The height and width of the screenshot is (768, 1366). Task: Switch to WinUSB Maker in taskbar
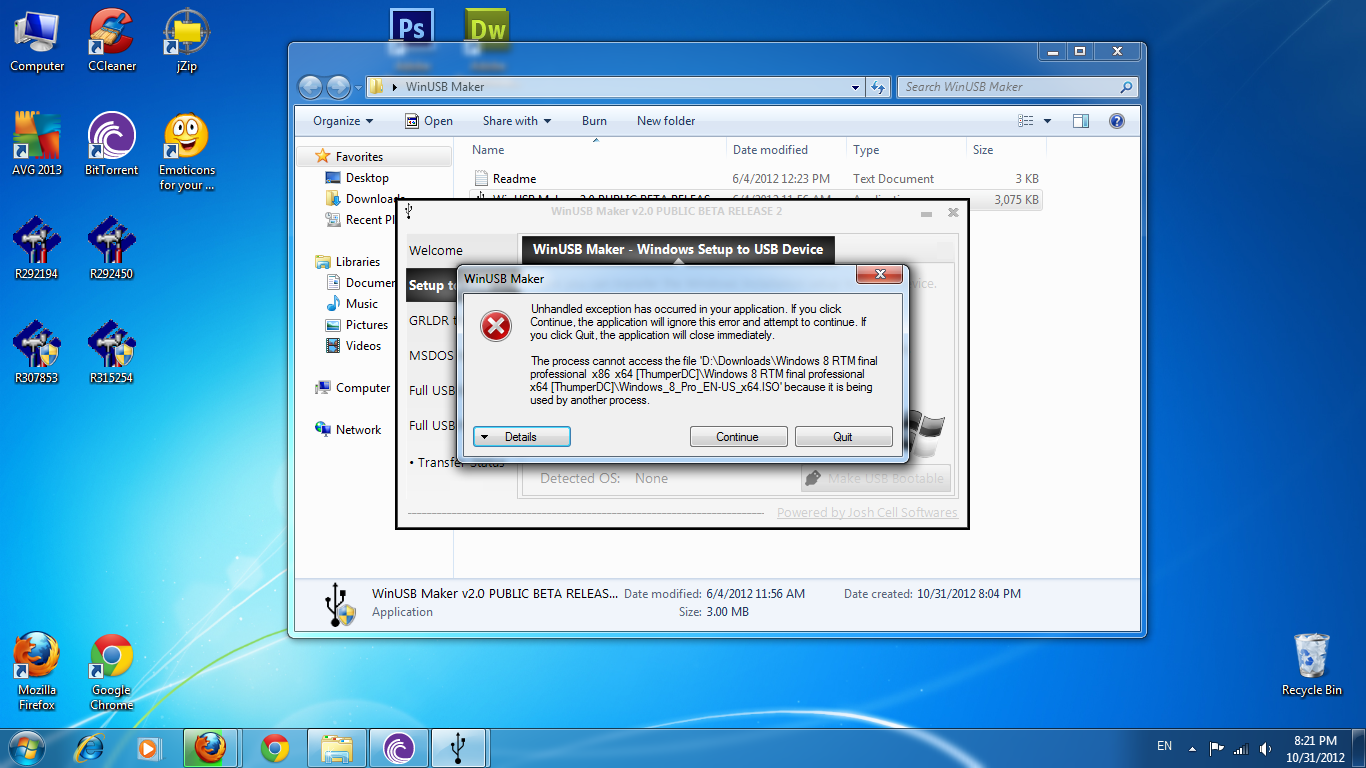point(458,747)
